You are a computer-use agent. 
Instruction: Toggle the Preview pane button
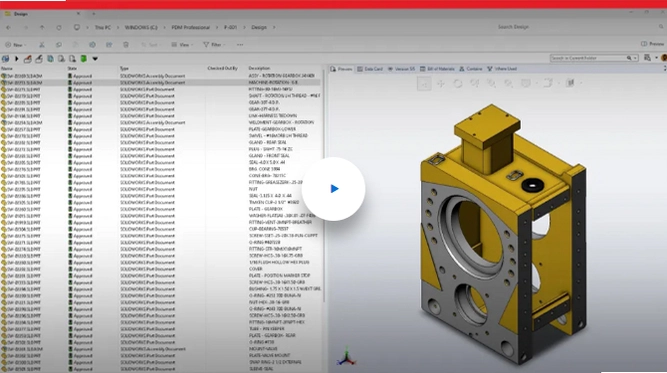(652, 44)
